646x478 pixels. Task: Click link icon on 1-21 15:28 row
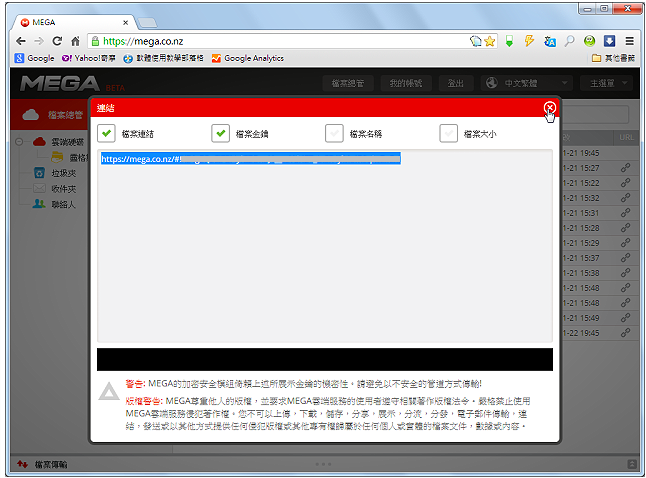(x=625, y=228)
